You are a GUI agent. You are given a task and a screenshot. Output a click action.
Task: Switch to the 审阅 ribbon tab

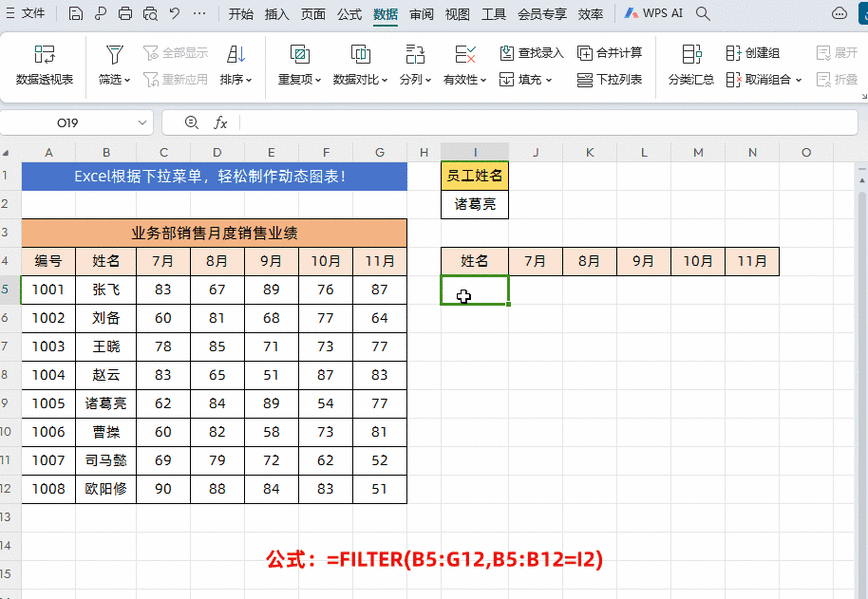pyautogui.click(x=421, y=14)
